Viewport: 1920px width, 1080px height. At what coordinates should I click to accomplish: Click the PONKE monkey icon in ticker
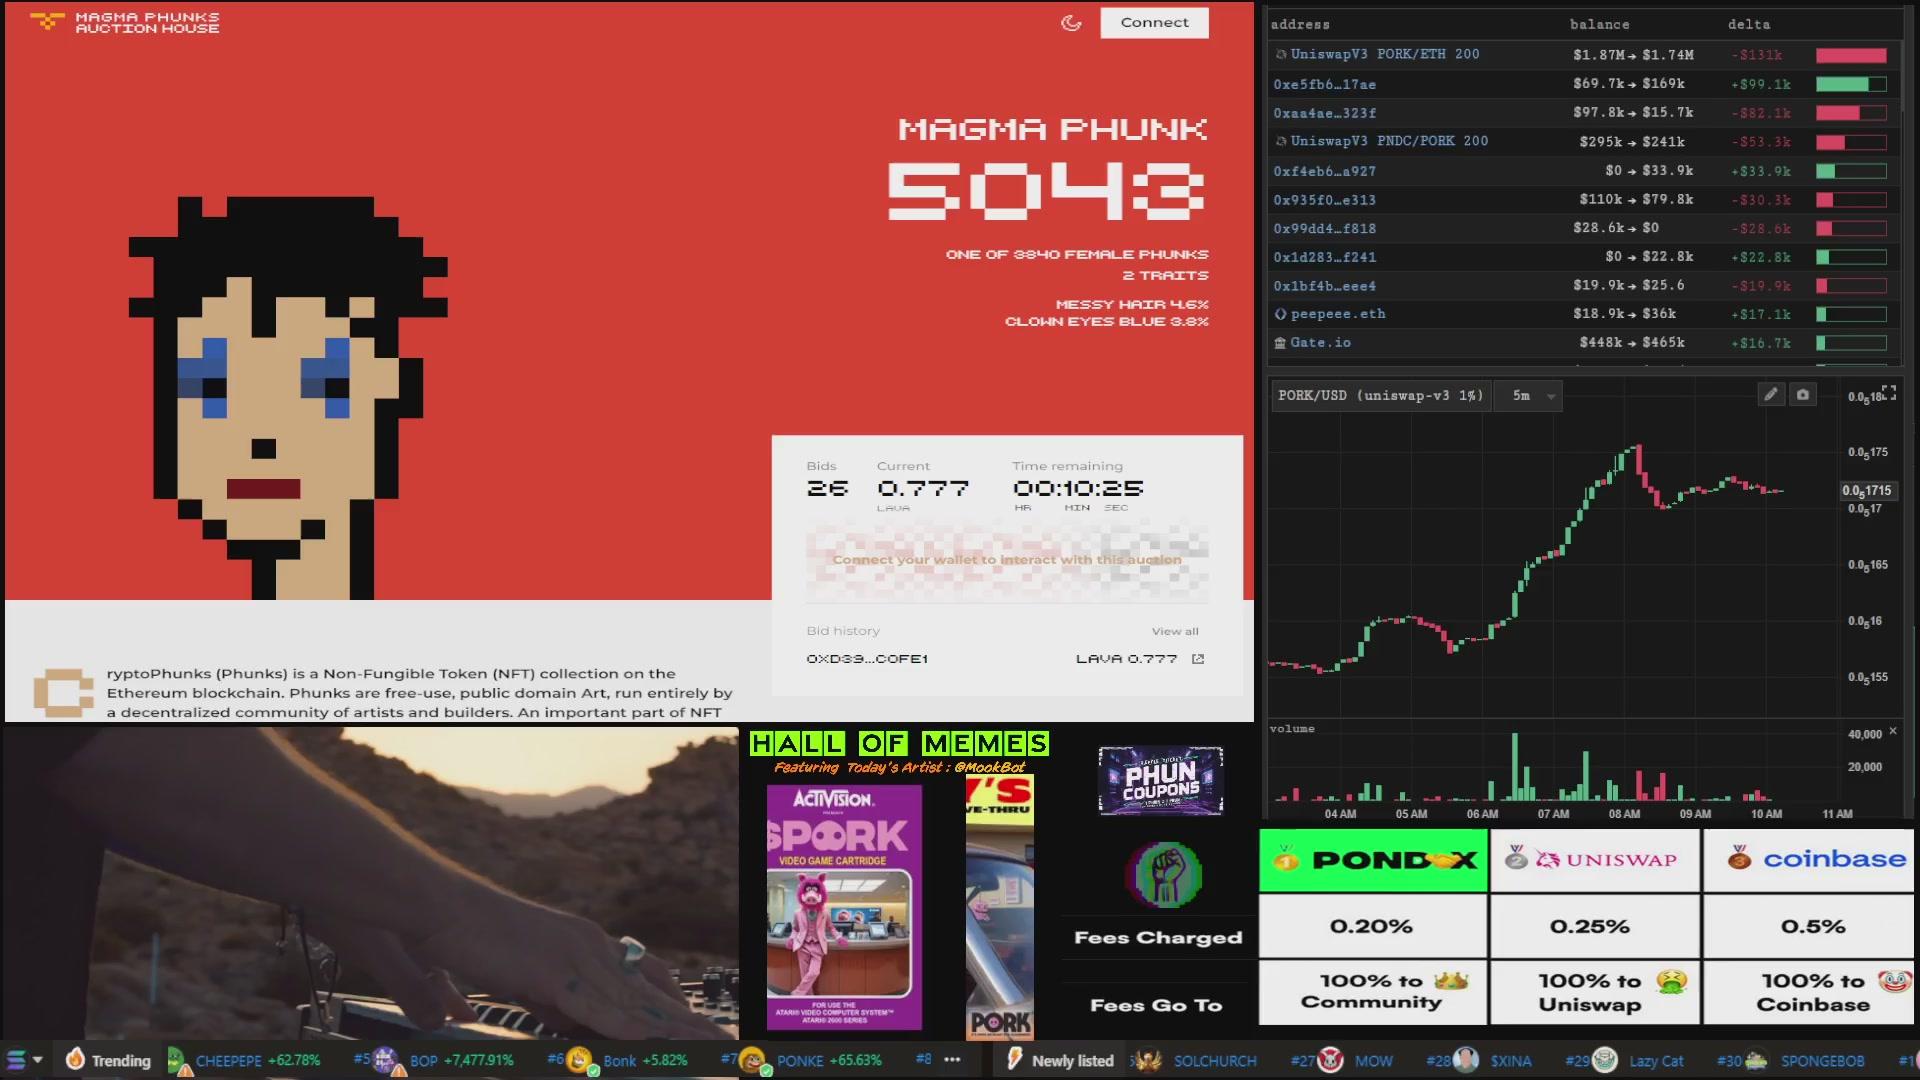(x=753, y=1060)
